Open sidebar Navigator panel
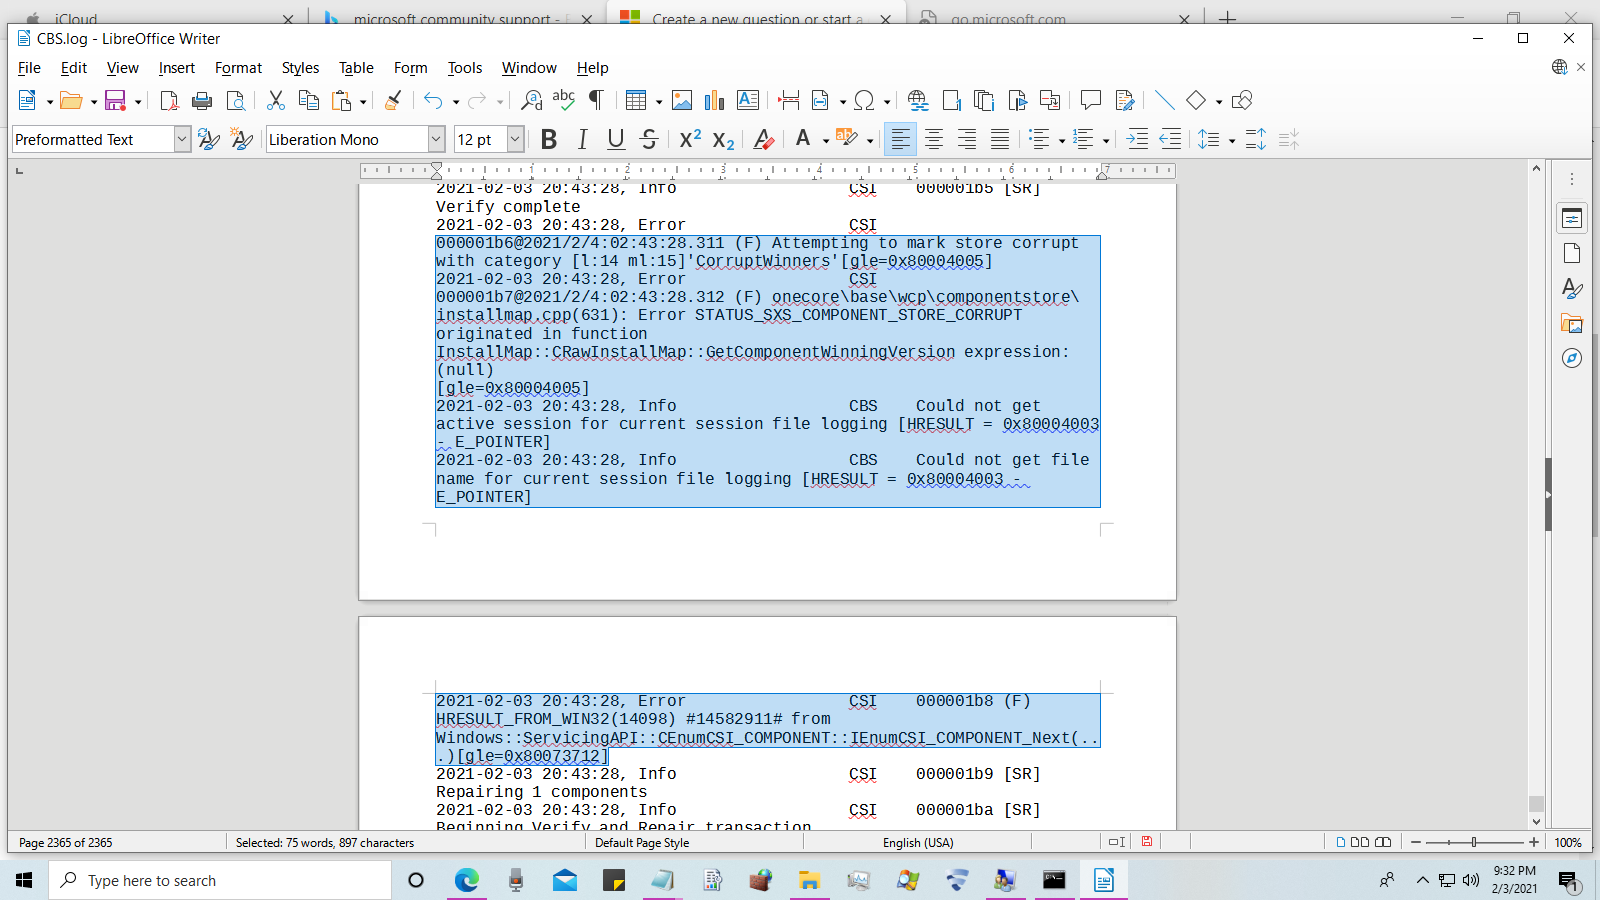This screenshot has height=900, width=1600. (x=1572, y=358)
